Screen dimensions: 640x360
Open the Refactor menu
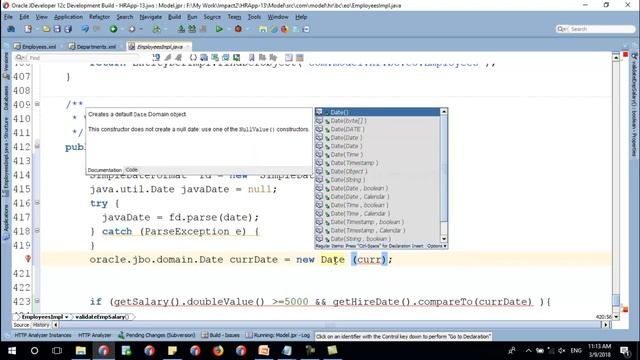99,17
